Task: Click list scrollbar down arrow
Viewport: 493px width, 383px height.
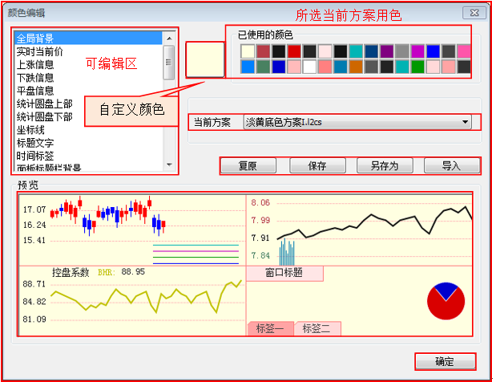Action: pyautogui.click(x=169, y=165)
